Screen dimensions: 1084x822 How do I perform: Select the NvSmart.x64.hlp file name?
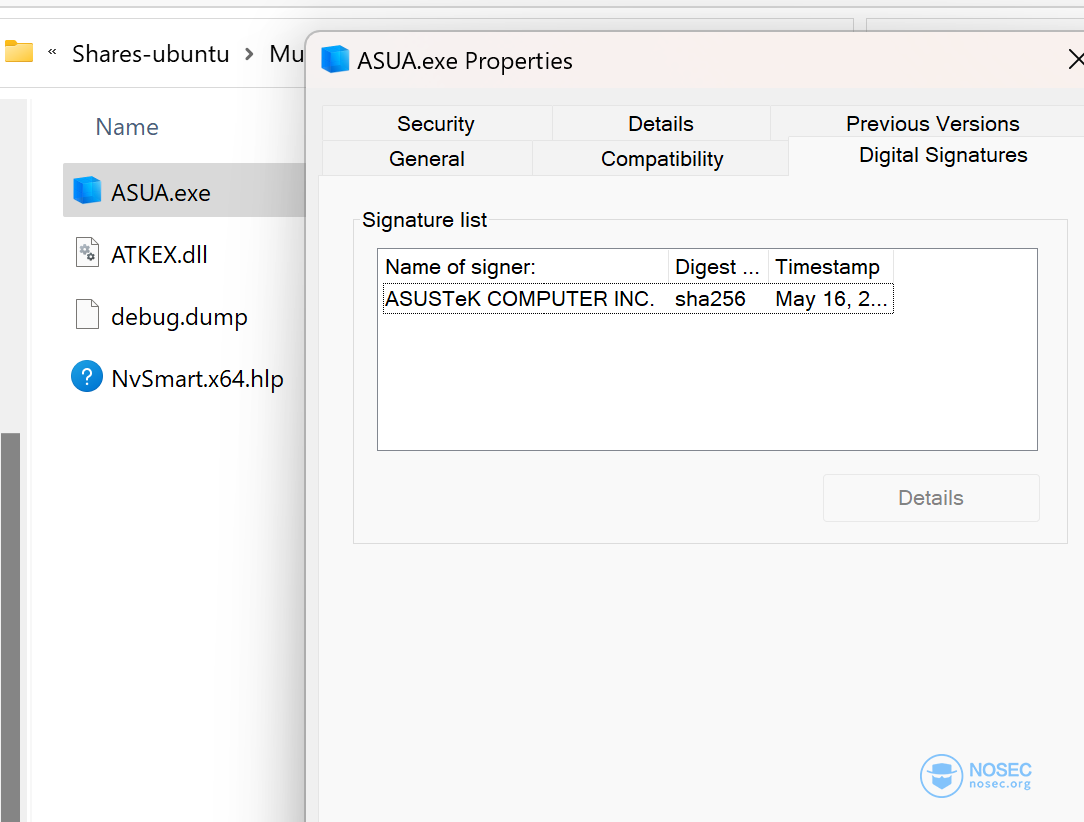pyautogui.click(x=197, y=379)
